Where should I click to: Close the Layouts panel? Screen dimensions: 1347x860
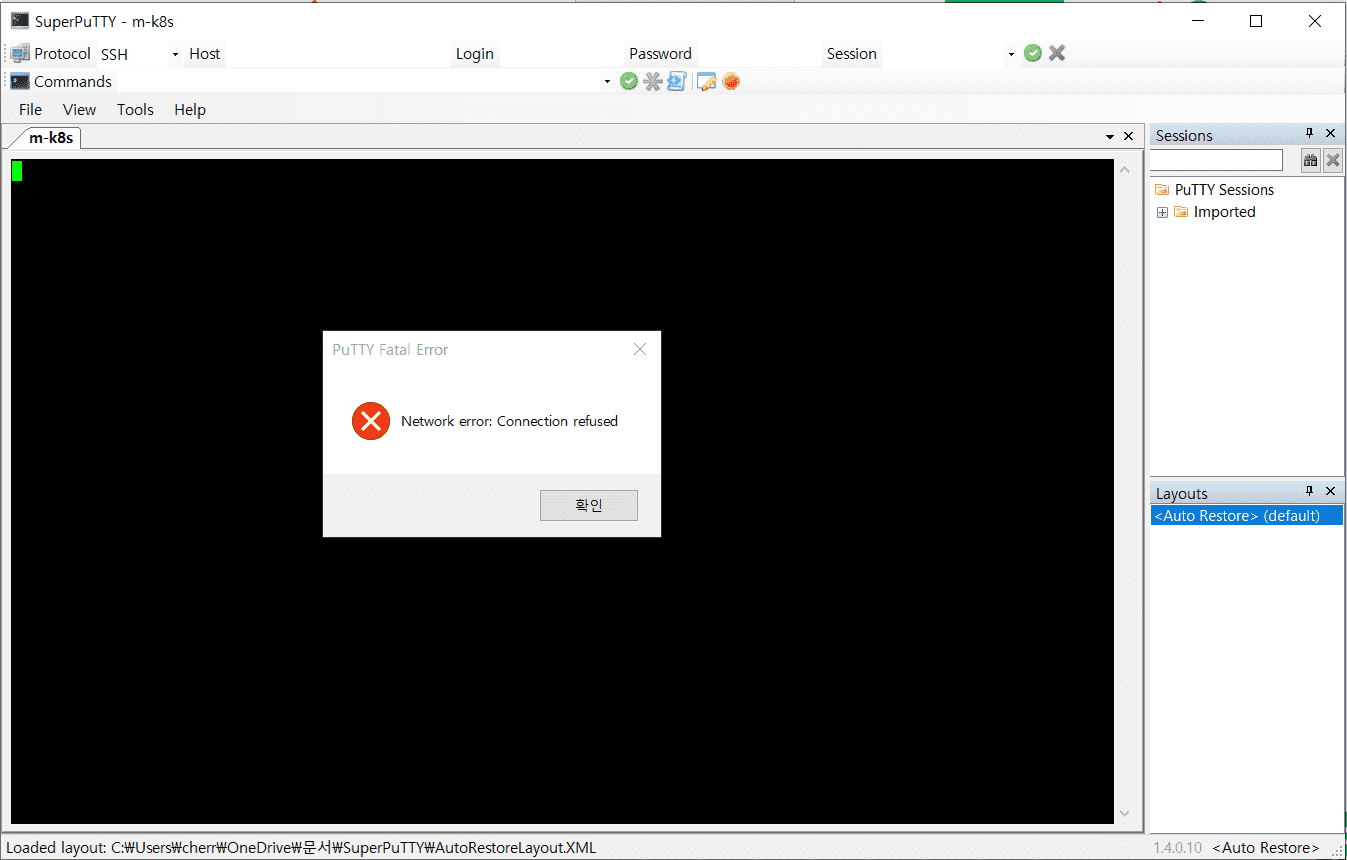tap(1331, 492)
